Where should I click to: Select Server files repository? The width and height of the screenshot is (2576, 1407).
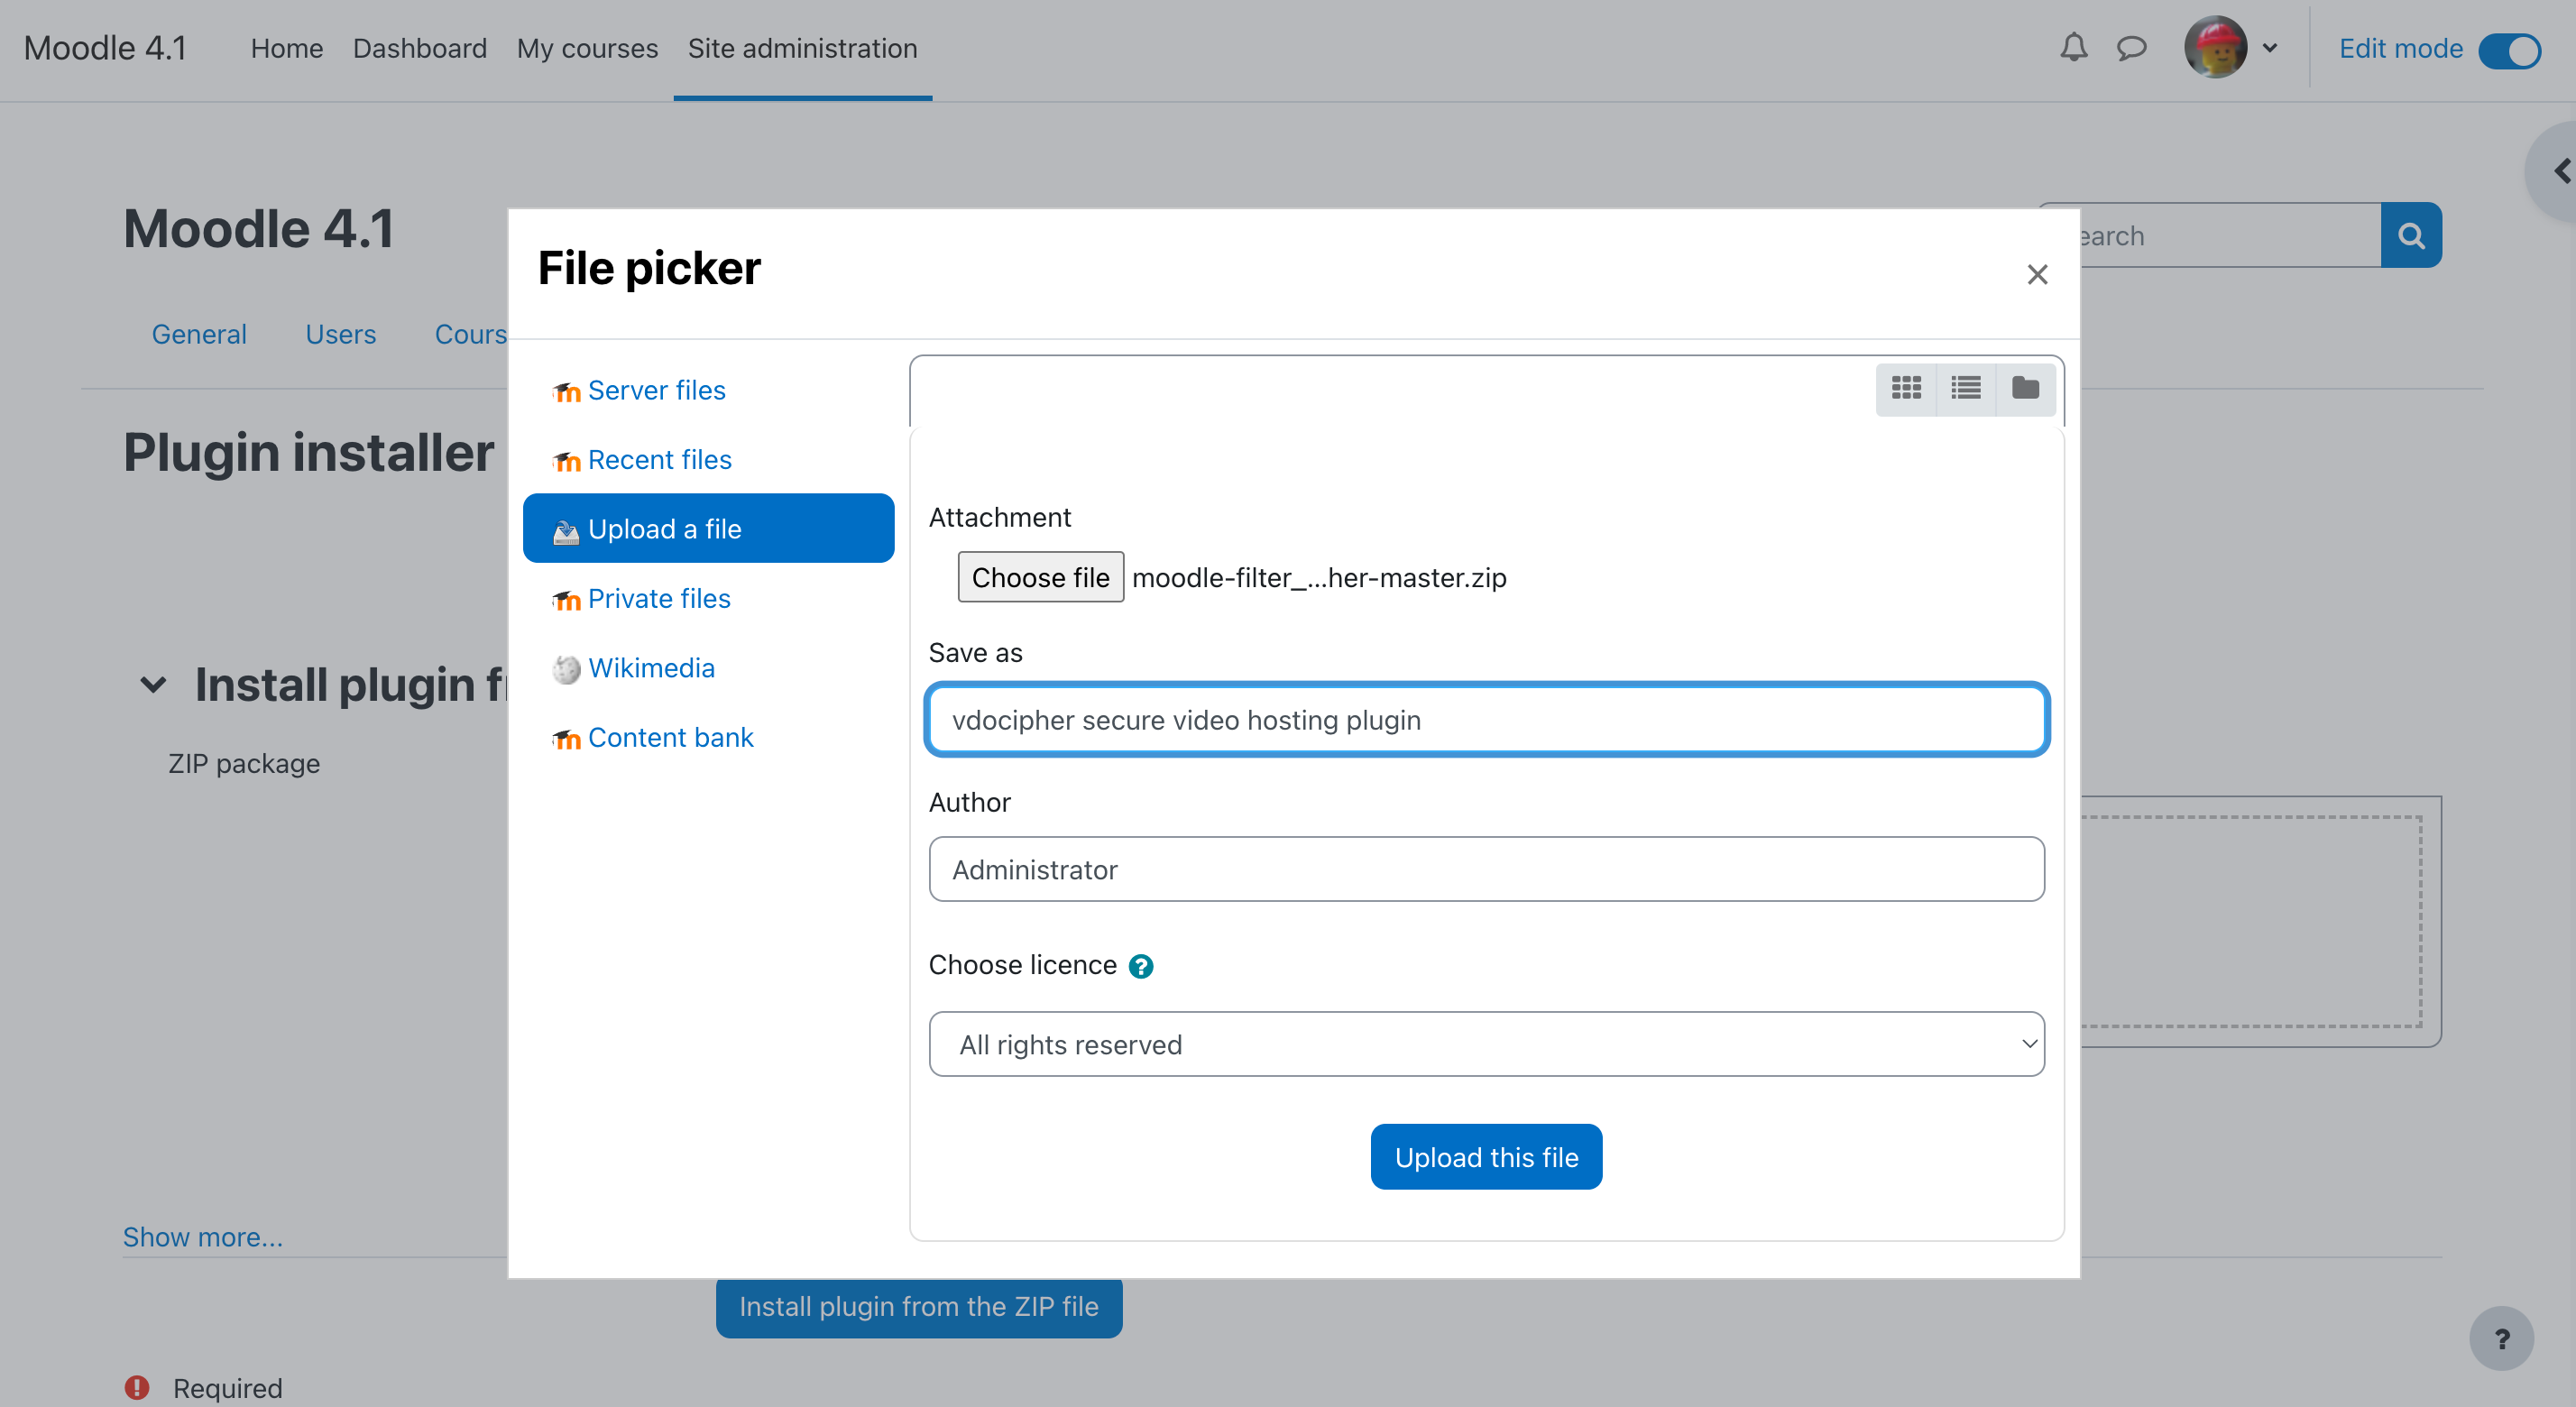[x=656, y=390]
